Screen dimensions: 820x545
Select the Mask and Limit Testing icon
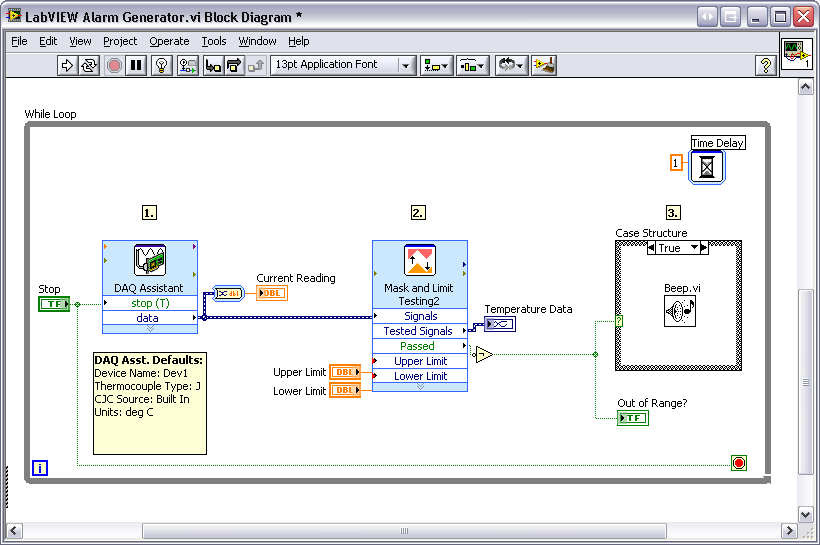(419, 260)
